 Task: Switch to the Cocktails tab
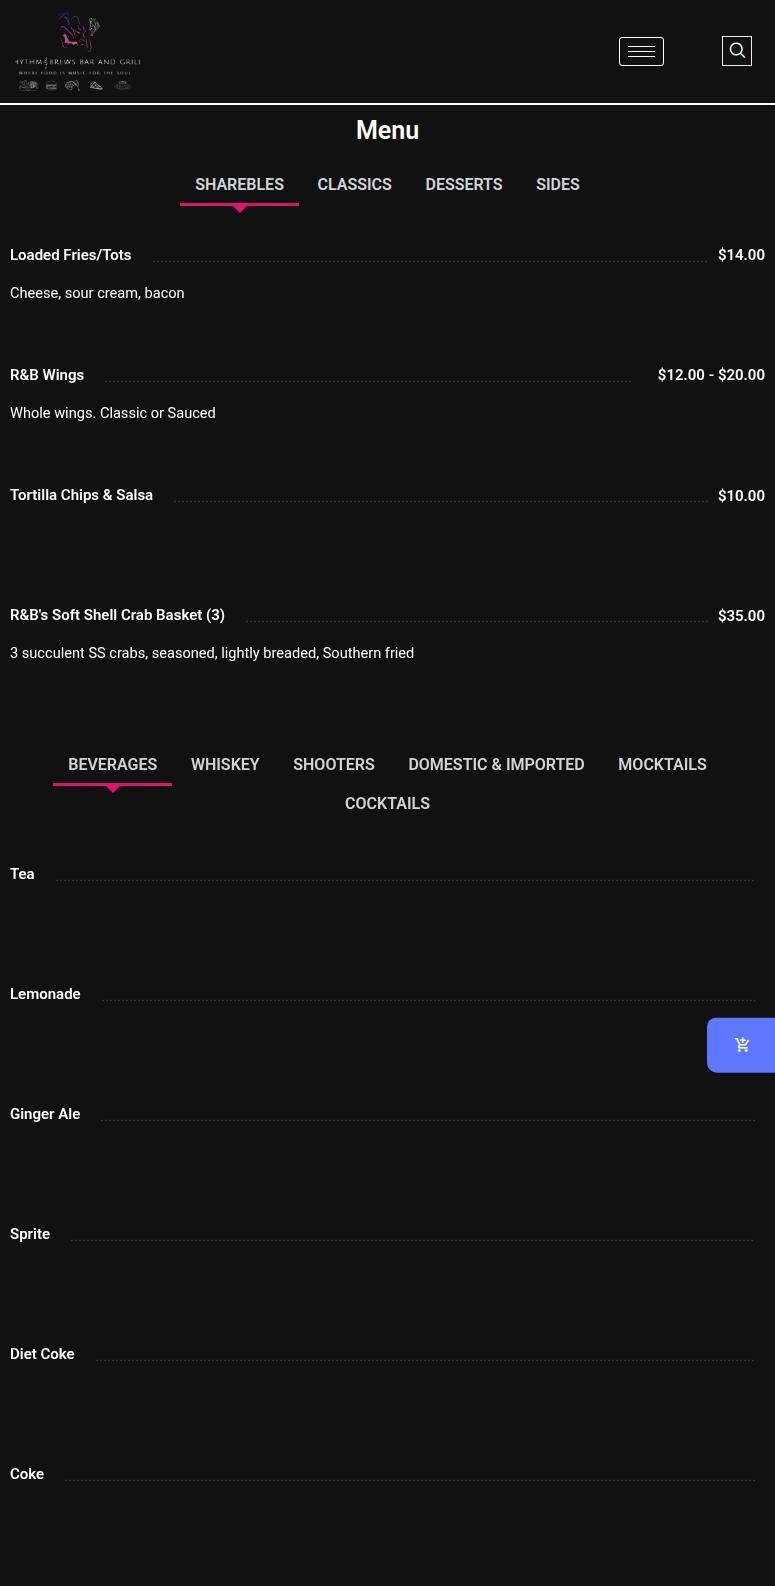click(x=387, y=804)
